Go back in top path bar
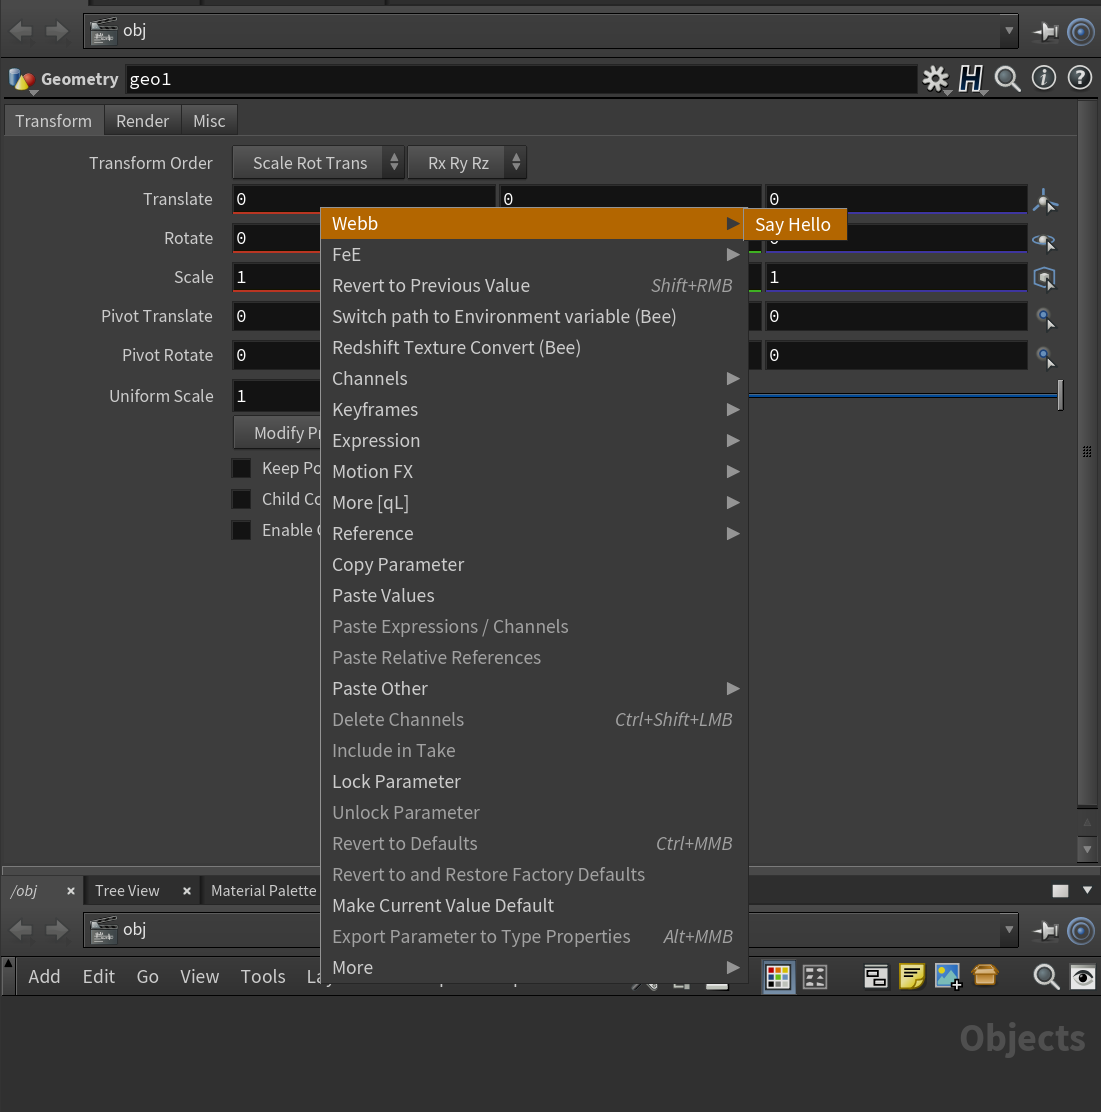This screenshot has width=1101, height=1112. click(21, 31)
